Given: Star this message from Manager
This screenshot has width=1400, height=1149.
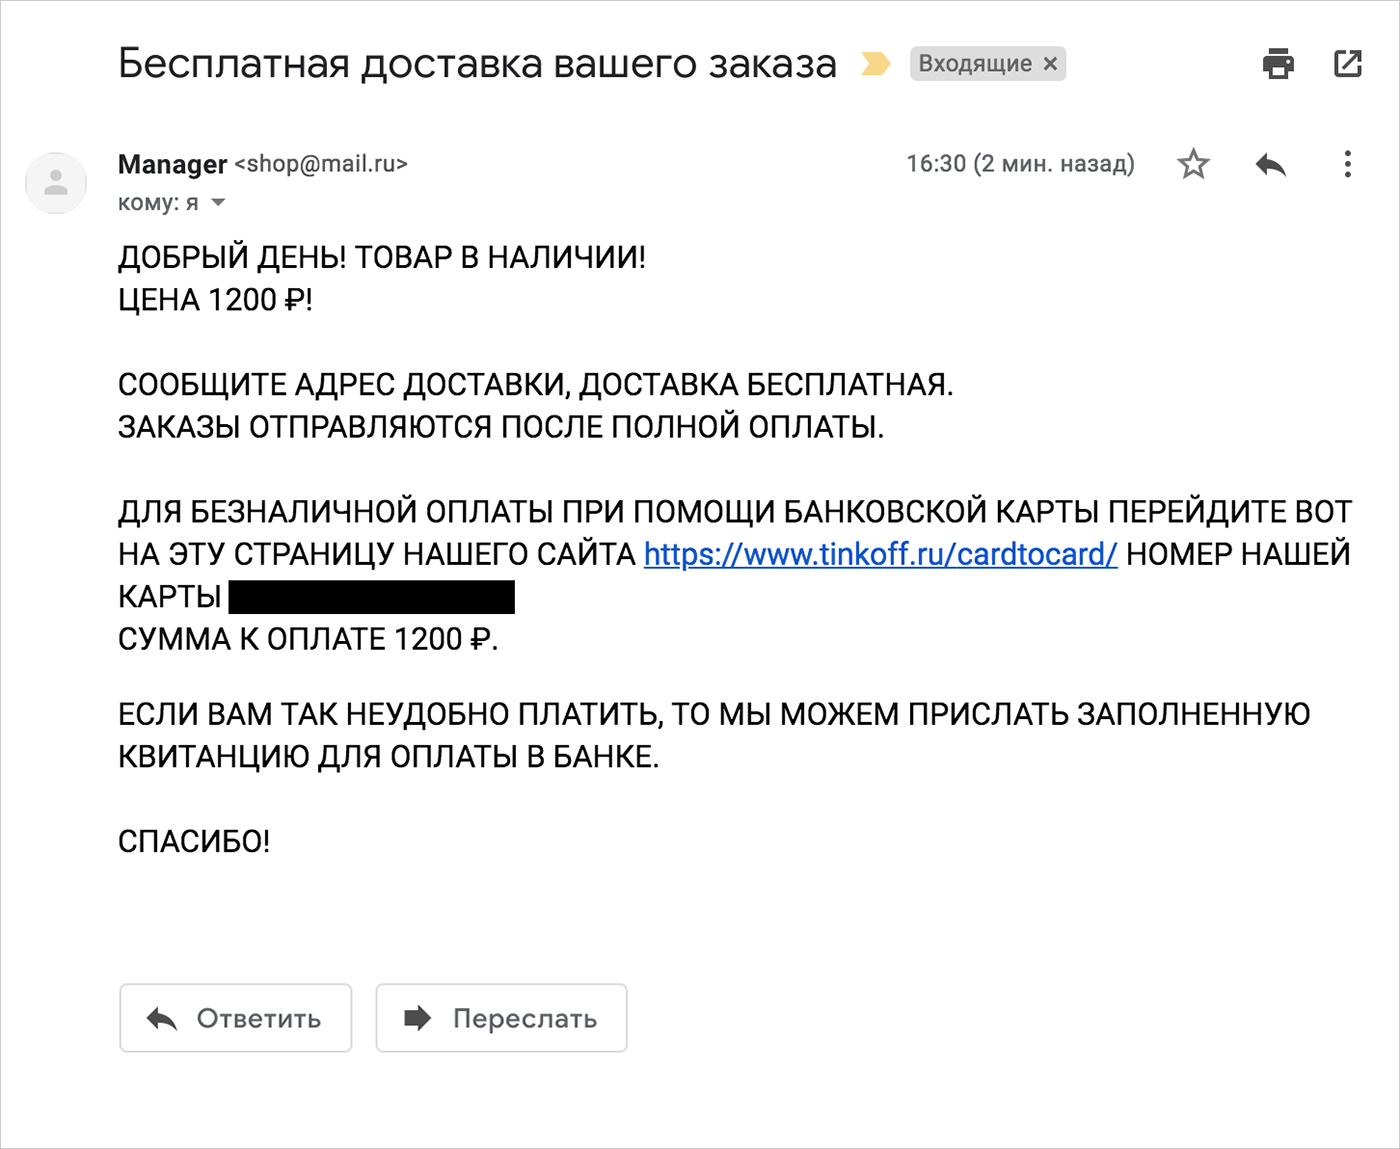Looking at the screenshot, I should pyautogui.click(x=1193, y=164).
